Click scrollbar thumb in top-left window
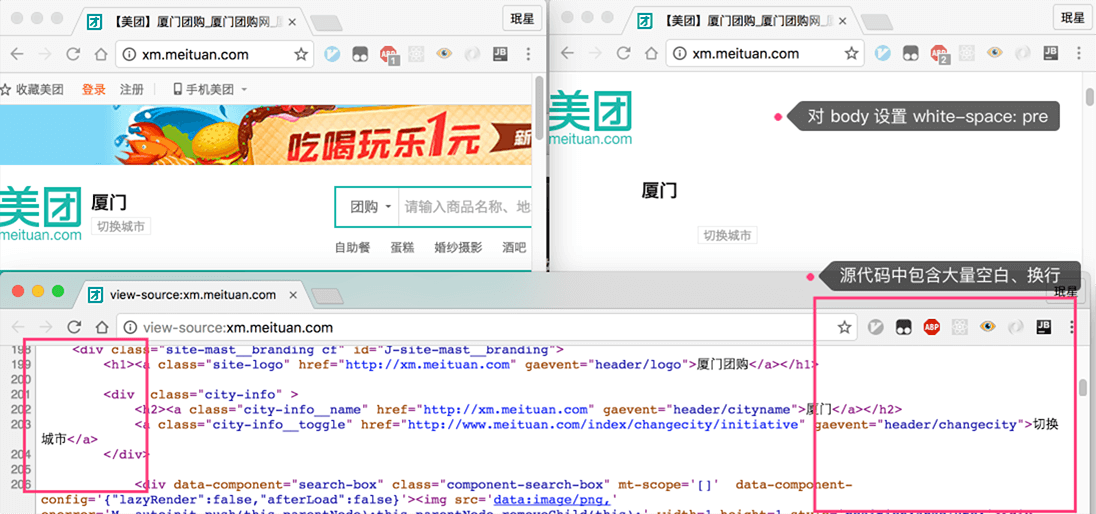The height and width of the screenshot is (514, 1096). click(x=539, y=108)
